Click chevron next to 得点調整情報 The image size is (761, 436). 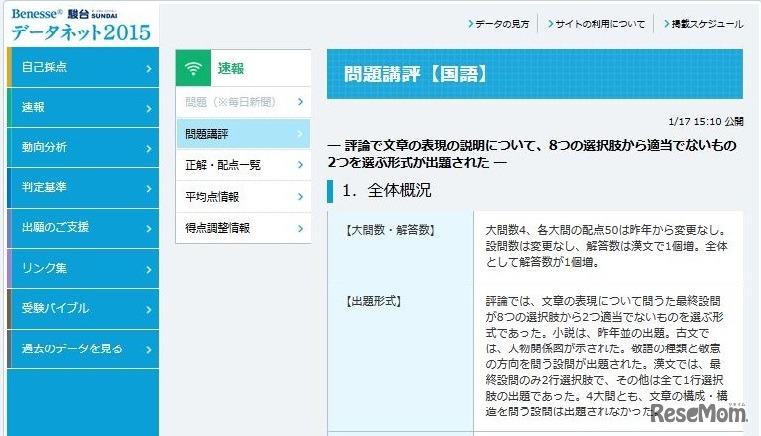coord(300,228)
